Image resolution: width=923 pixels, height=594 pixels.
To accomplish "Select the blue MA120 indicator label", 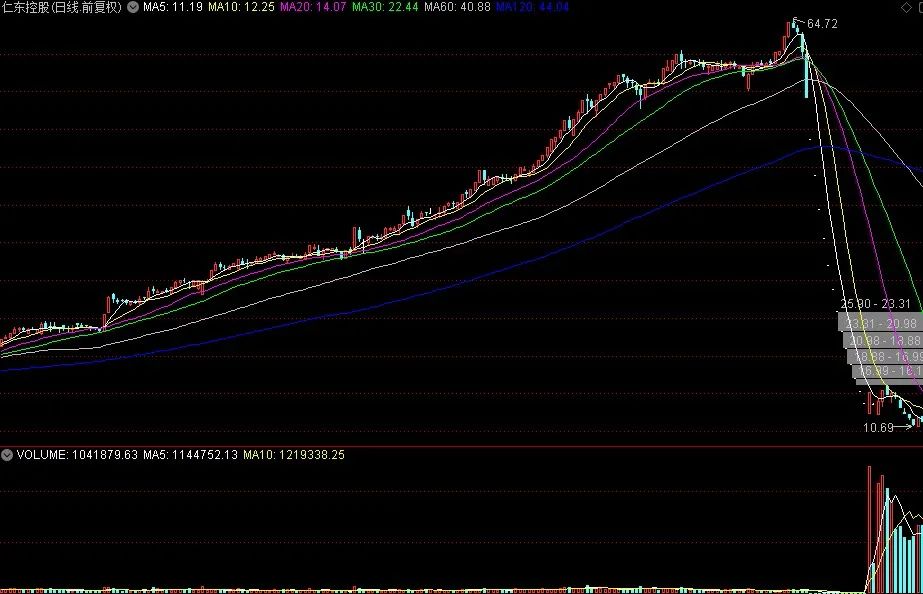I will (532, 7).
